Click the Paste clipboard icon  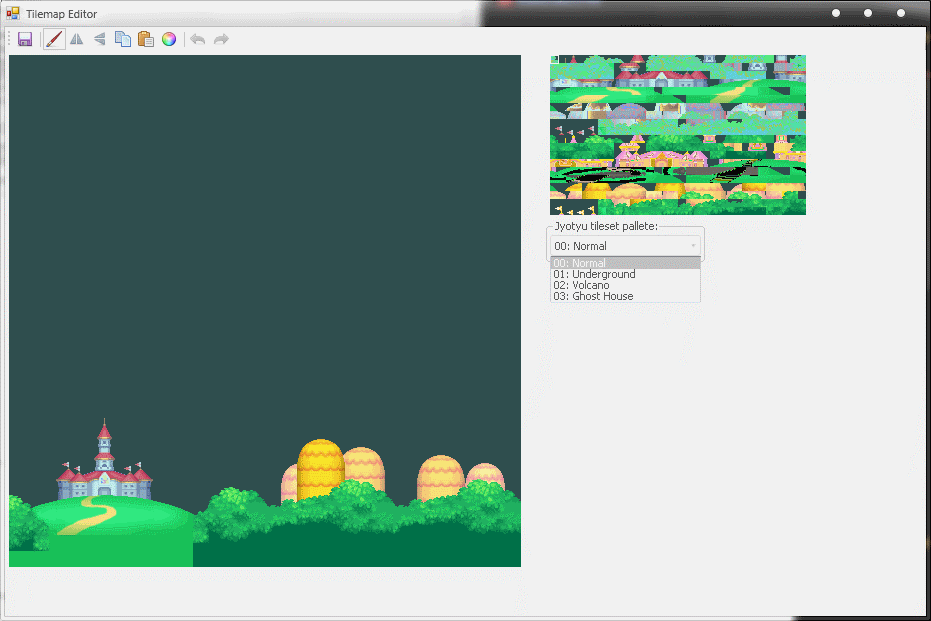[145, 39]
